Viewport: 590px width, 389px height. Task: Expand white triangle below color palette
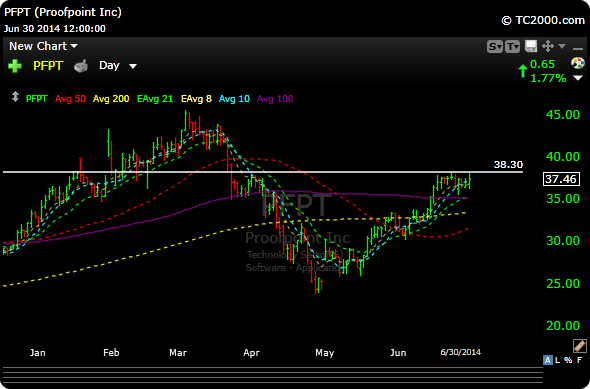[578, 78]
